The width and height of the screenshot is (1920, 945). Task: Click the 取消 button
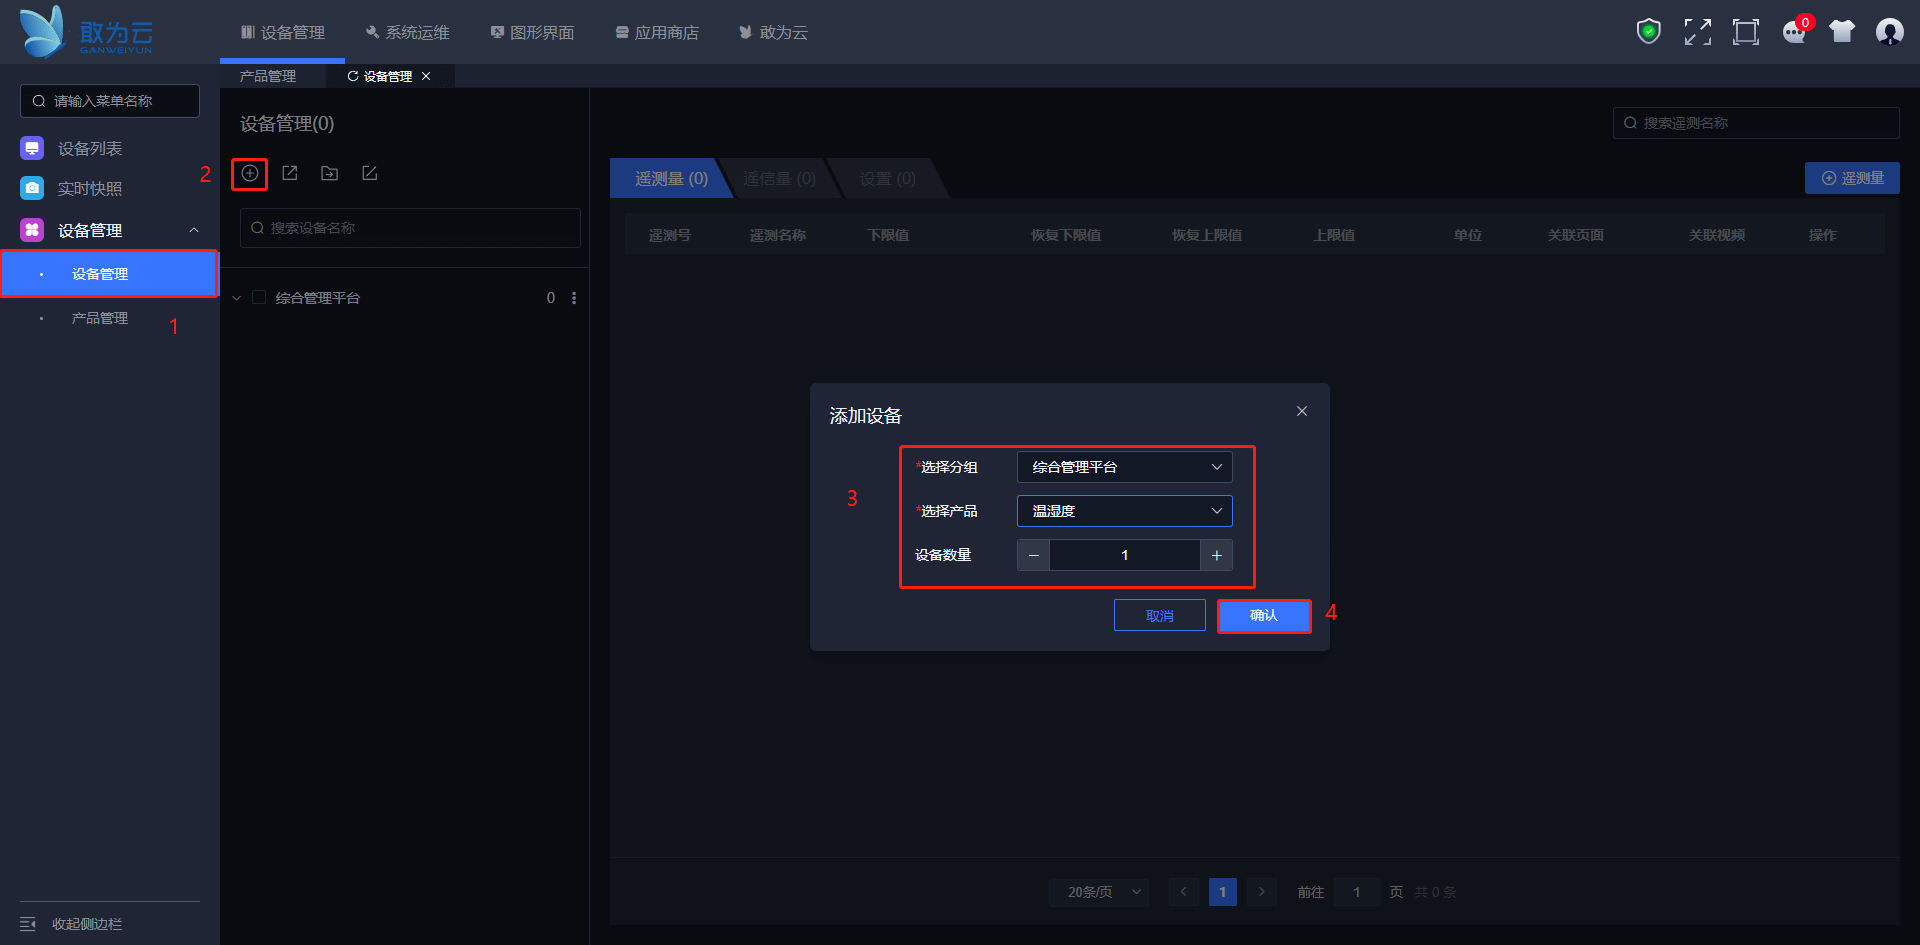[x=1160, y=615]
